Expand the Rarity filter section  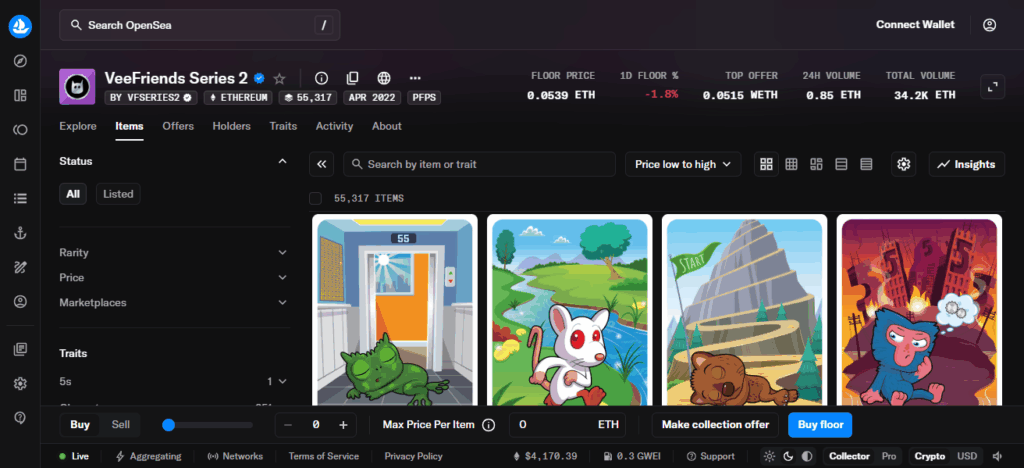(174, 253)
